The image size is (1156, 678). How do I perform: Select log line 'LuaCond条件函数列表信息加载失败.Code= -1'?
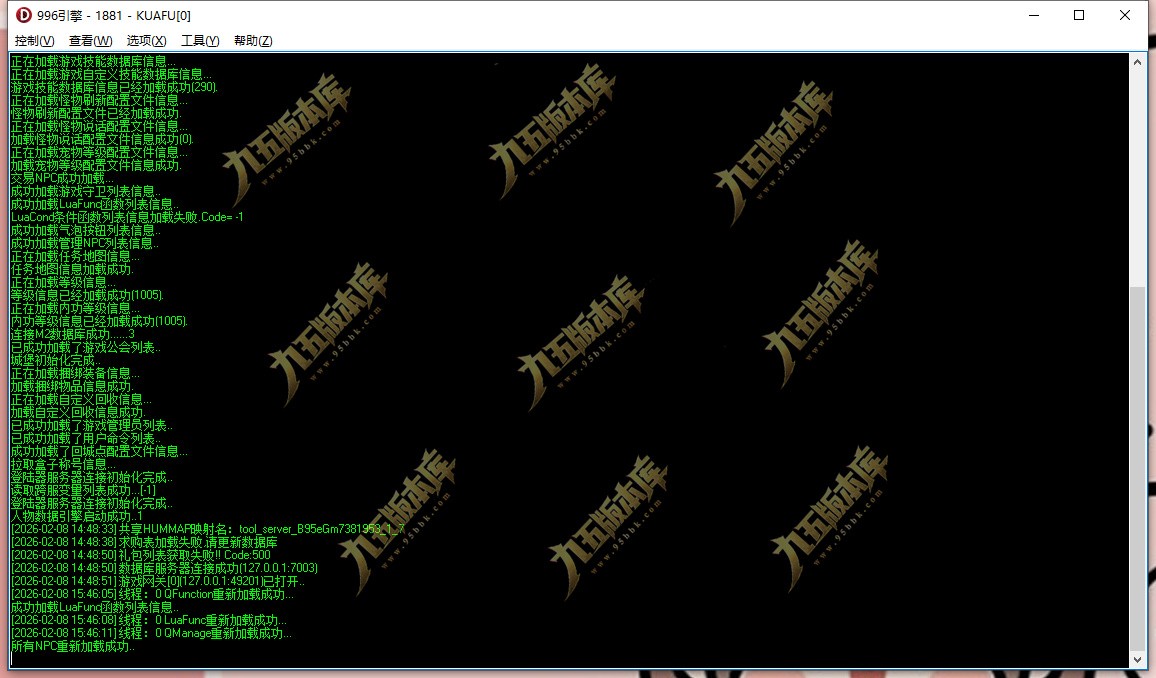(127, 217)
